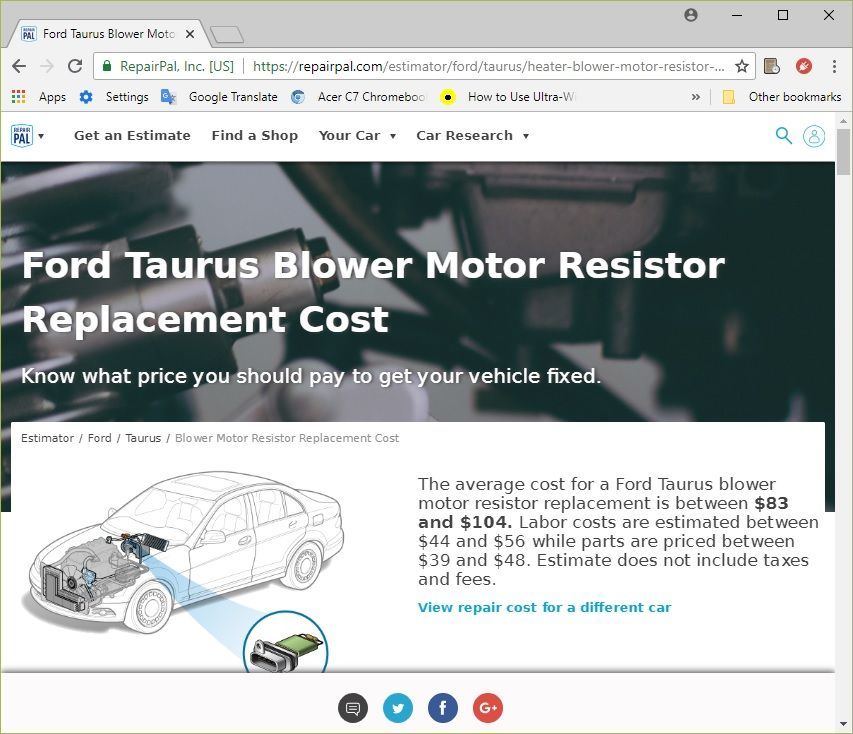Open the red circular extension icon
853x734 pixels.
tap(803, 66)
